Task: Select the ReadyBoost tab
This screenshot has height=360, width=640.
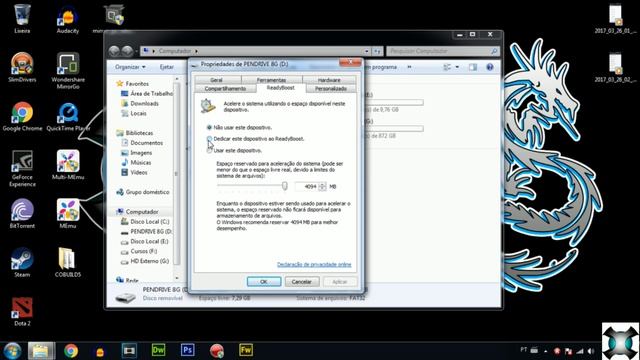Action: point(281,88)
